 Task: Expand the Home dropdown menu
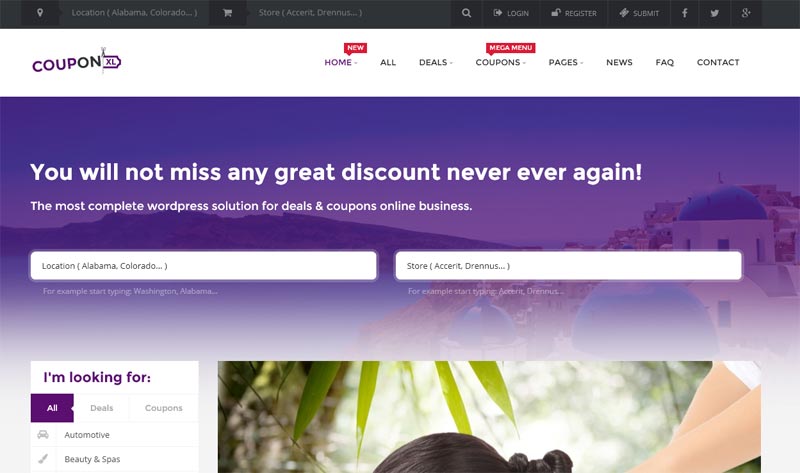(x=341, y=62)
